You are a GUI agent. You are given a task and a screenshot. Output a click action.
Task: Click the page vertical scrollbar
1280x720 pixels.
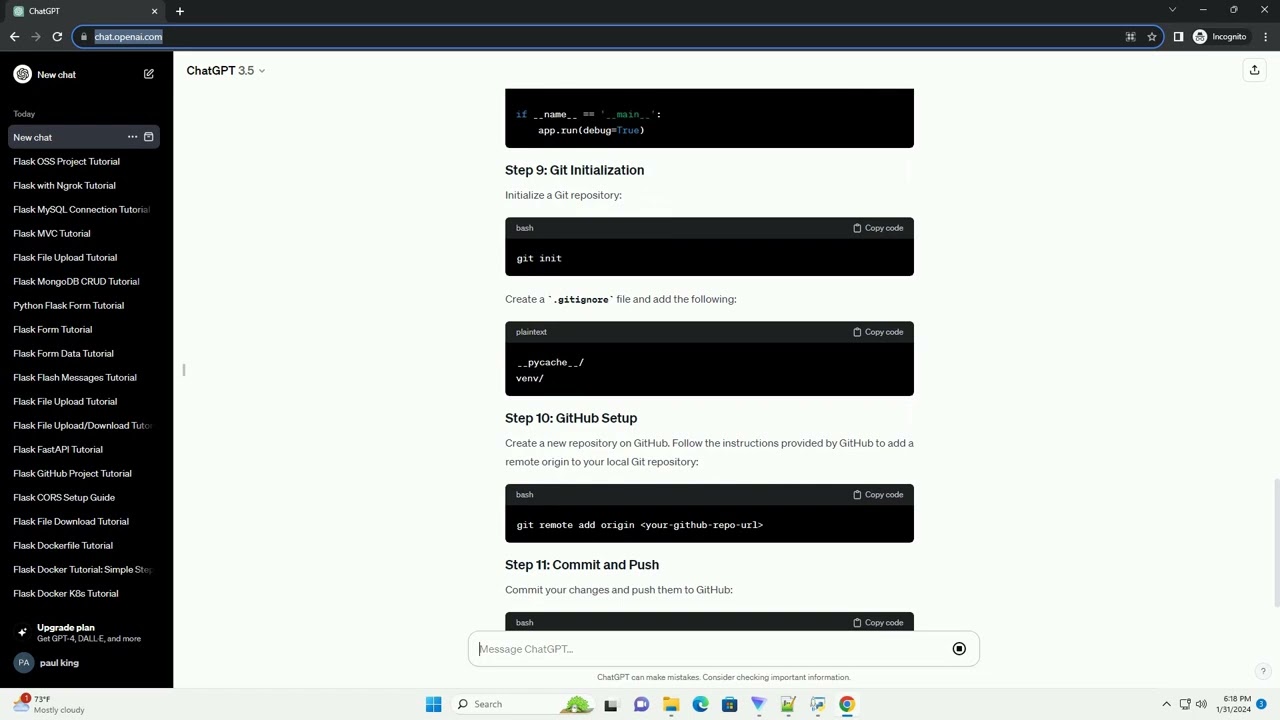click(x=1275, y=543)
